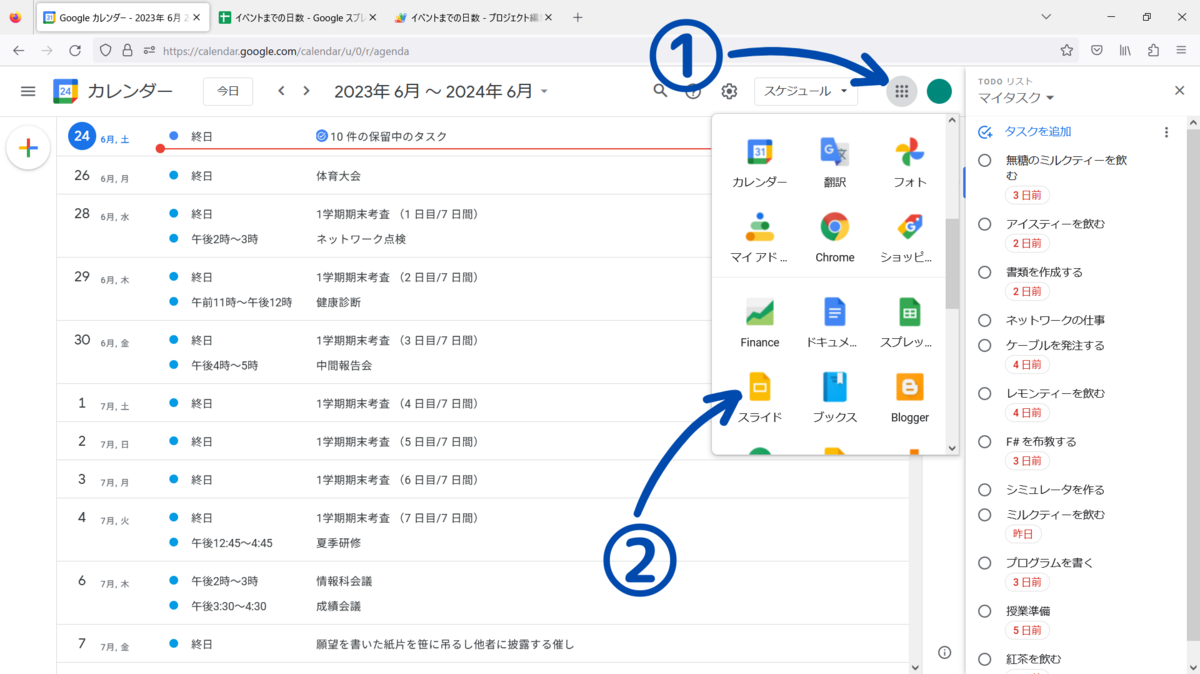Screen dimensions: 1200x674
Task: Open the 情報科会議 event
Action: coord(344,581)
